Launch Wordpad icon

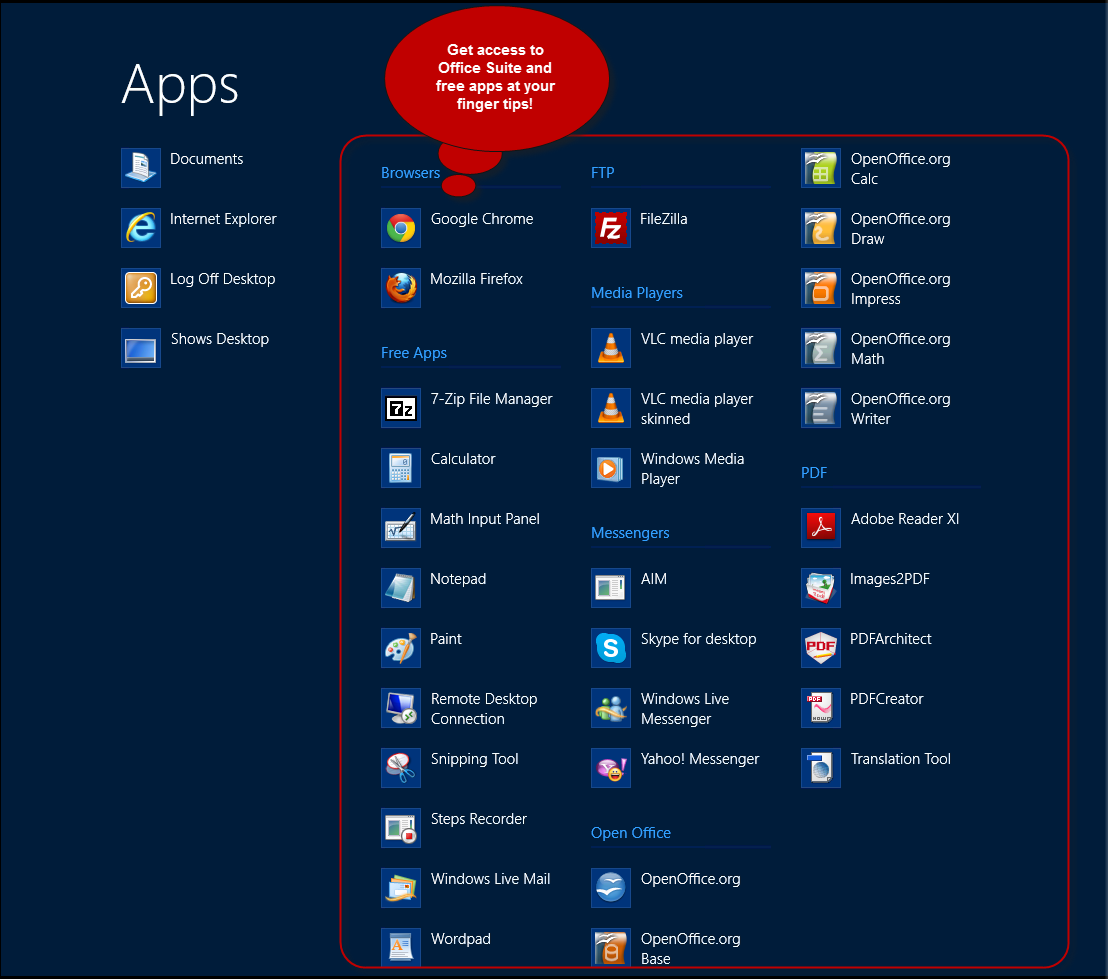401,948
